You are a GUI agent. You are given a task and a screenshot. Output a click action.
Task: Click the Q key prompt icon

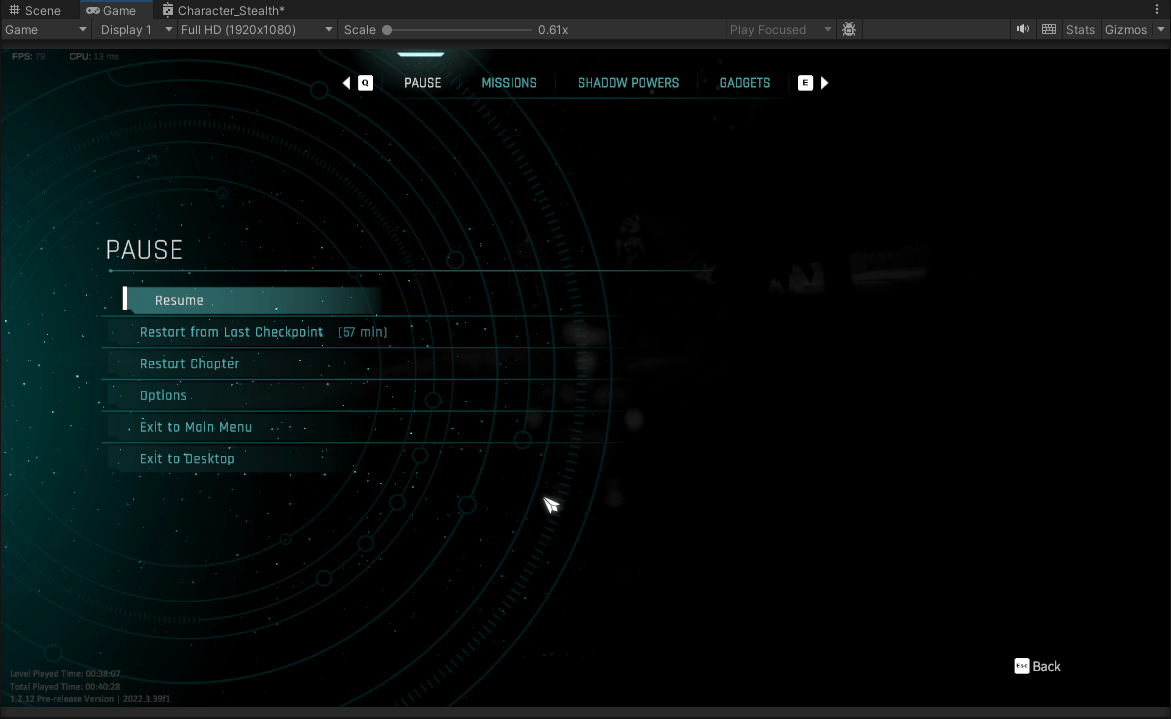(x=365, y=83)
